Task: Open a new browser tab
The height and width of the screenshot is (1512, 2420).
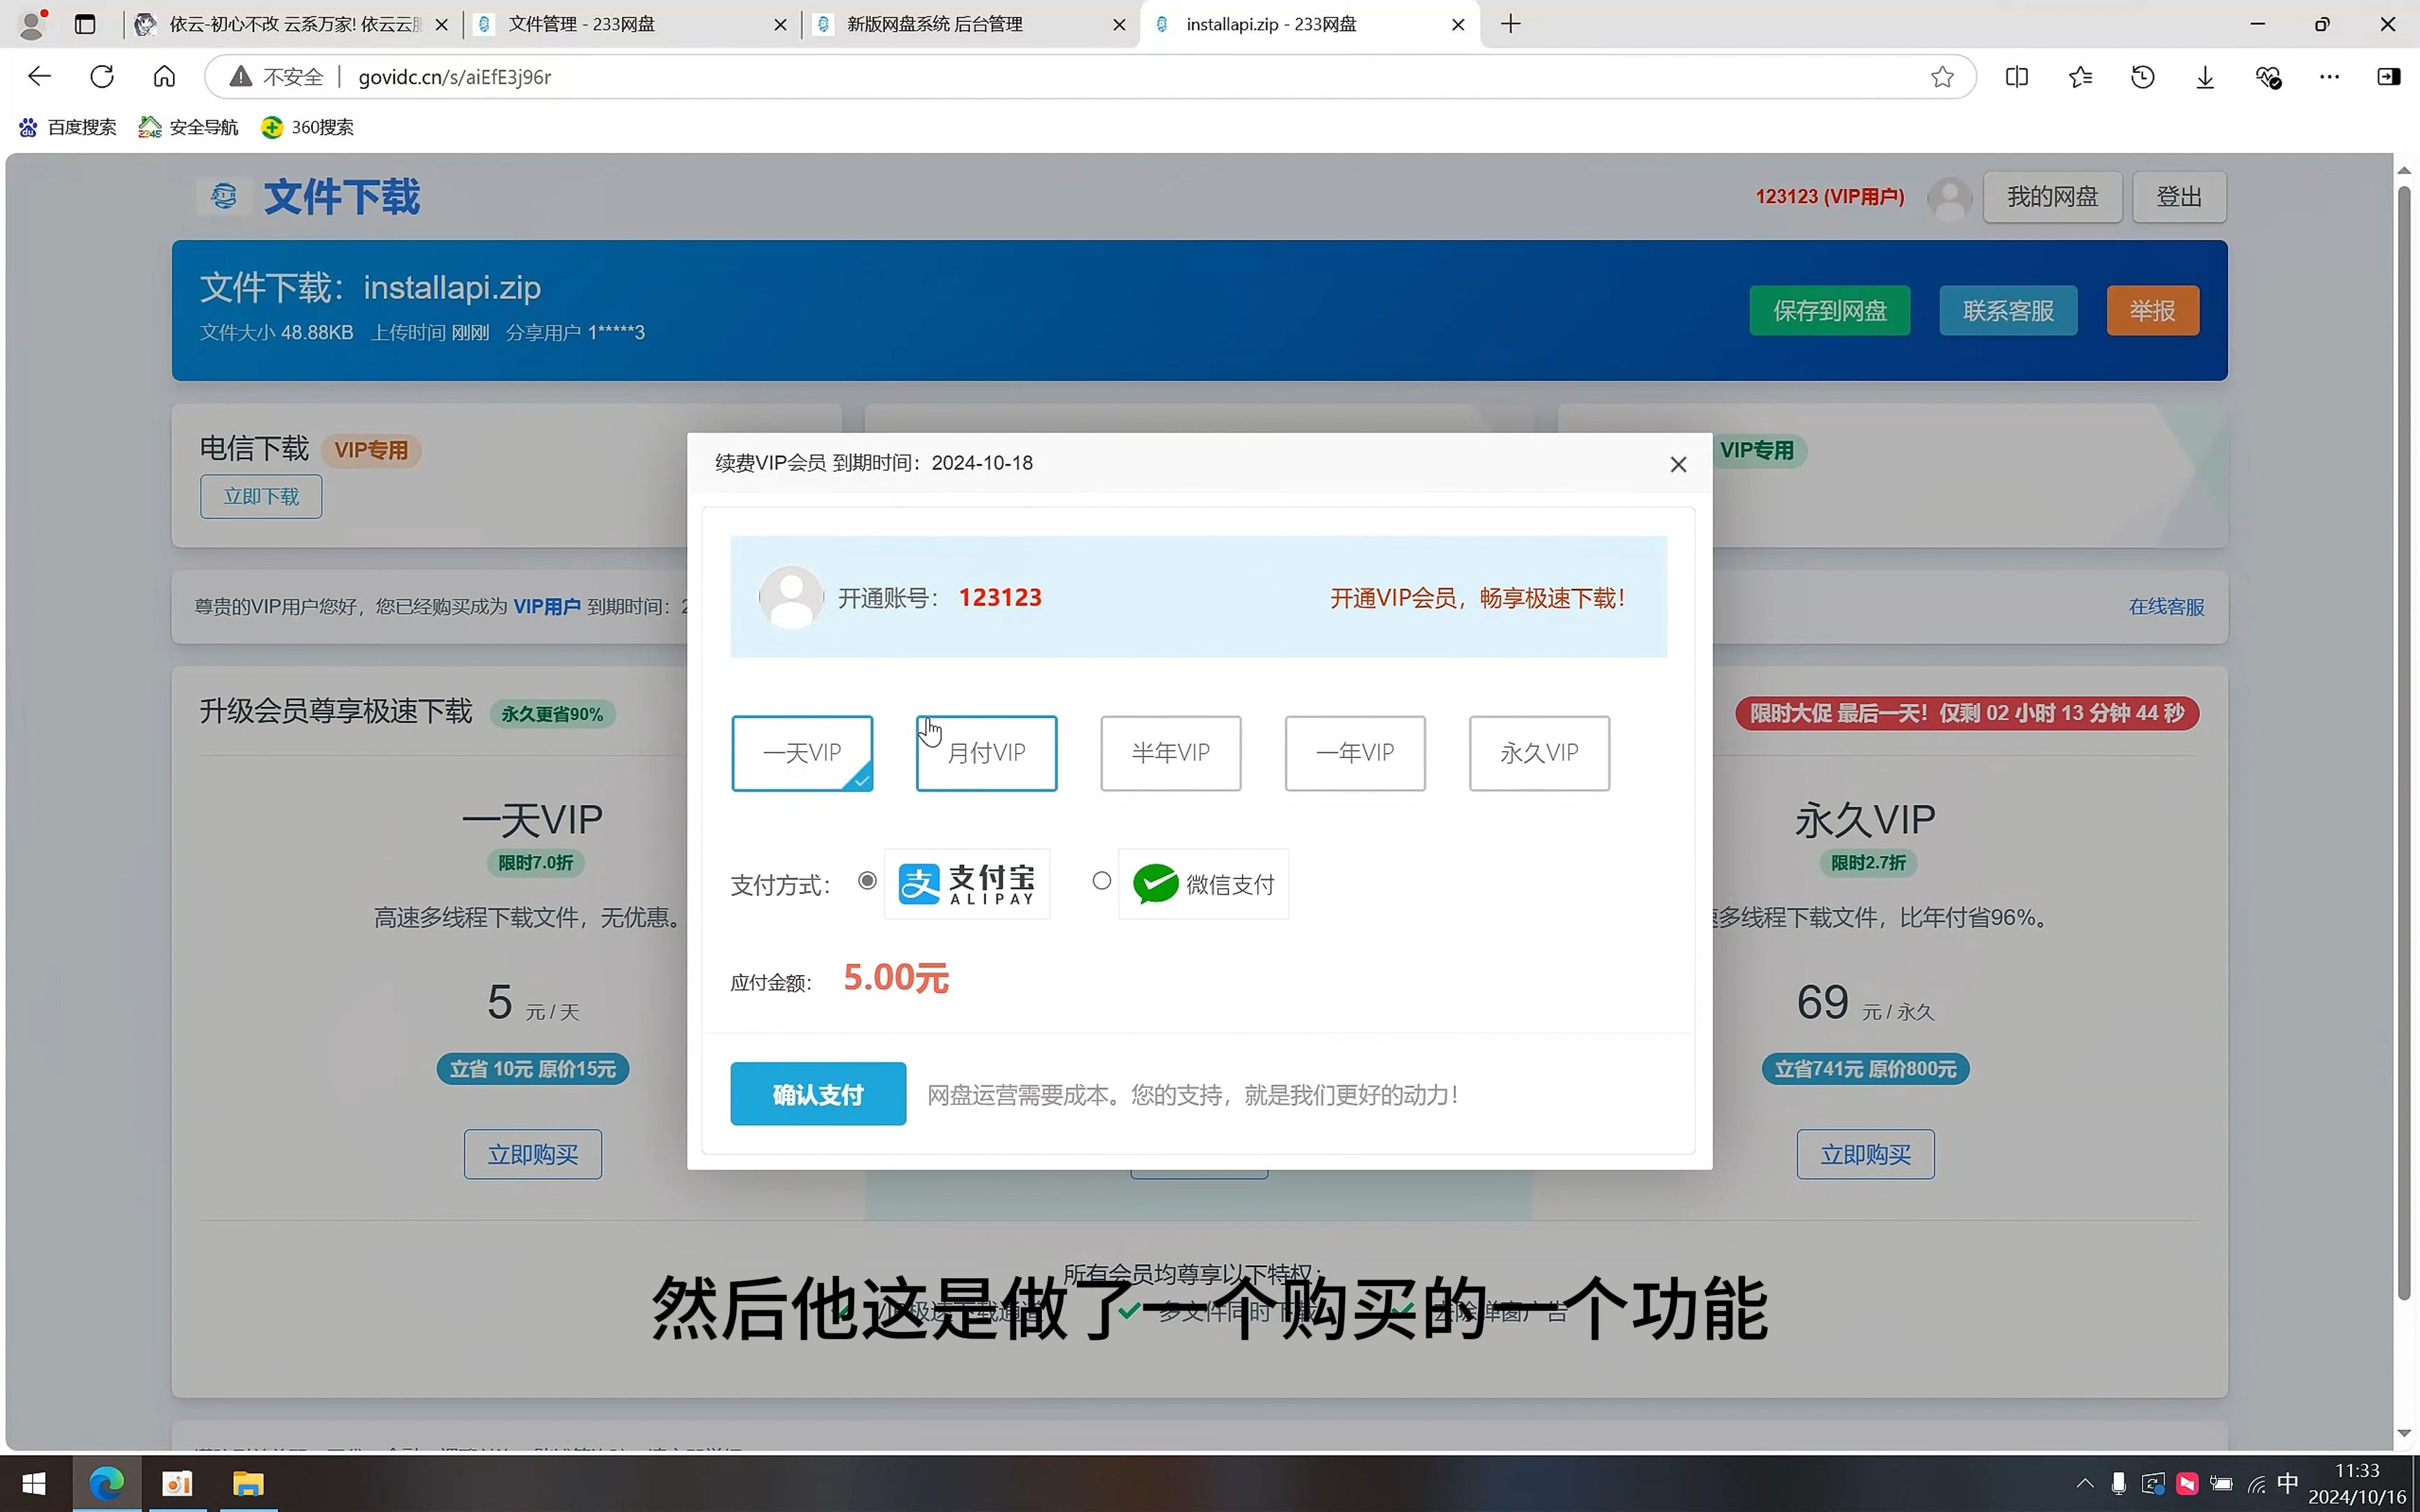Action: [1511, 24]
